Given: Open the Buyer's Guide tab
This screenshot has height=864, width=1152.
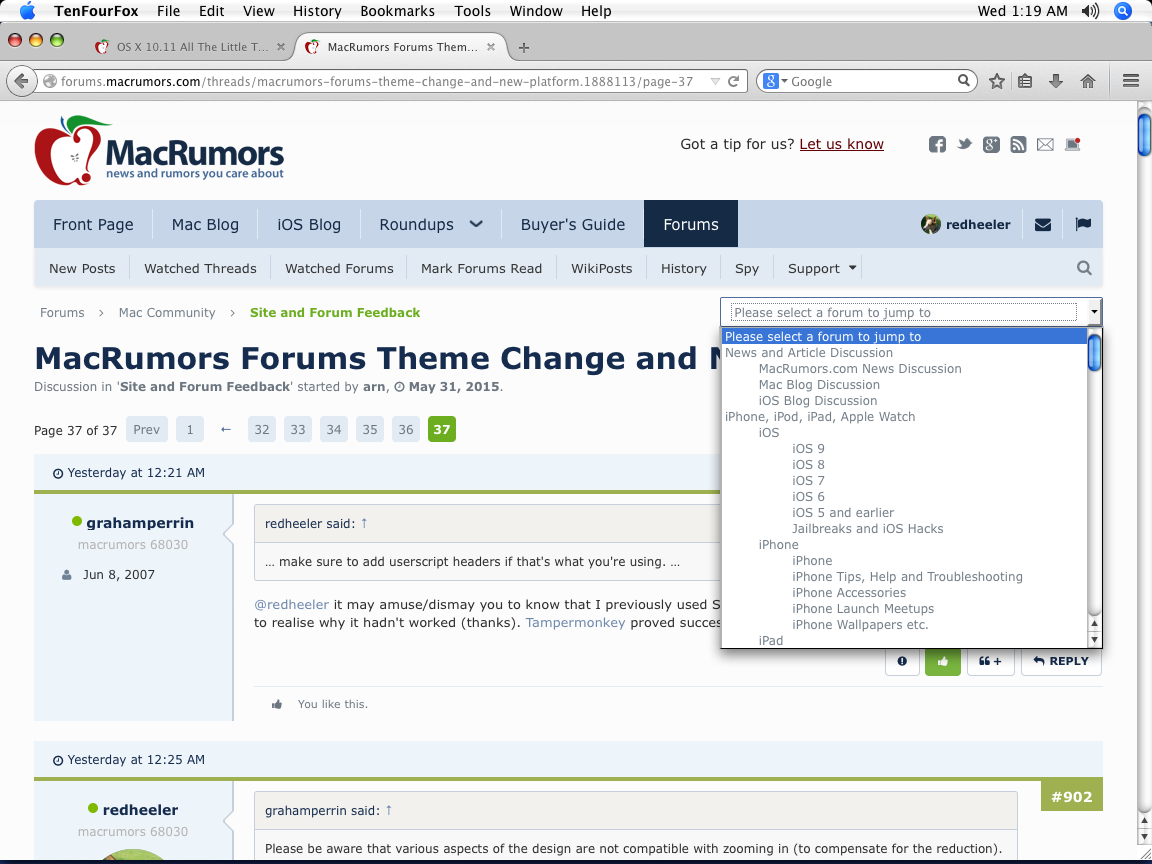Looking at the screenshot, I should pos(573,224).
